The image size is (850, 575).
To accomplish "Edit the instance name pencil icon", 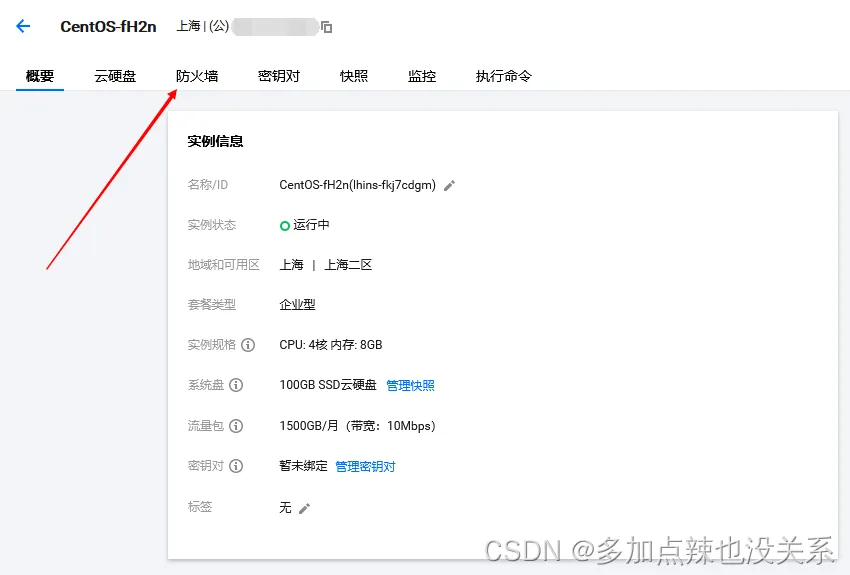I will [x=449, y=186].
